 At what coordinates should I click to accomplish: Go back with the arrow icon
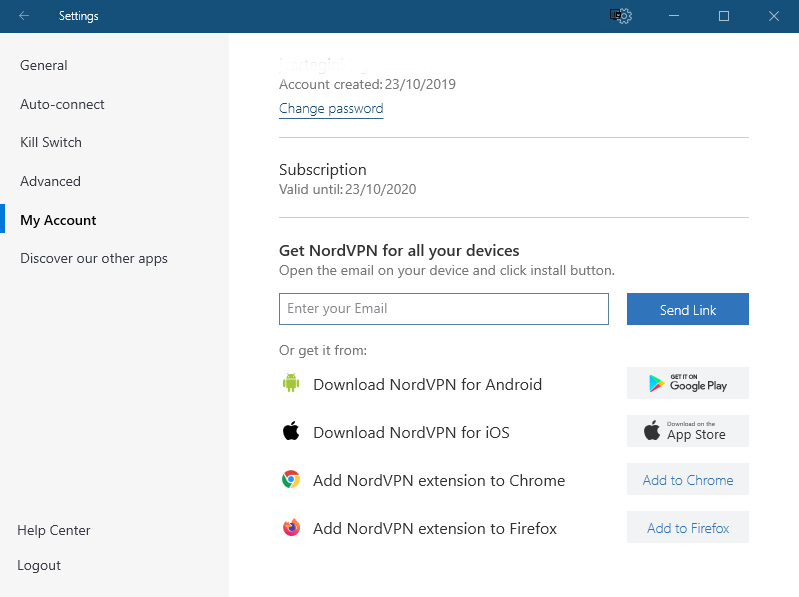(24, 16)
